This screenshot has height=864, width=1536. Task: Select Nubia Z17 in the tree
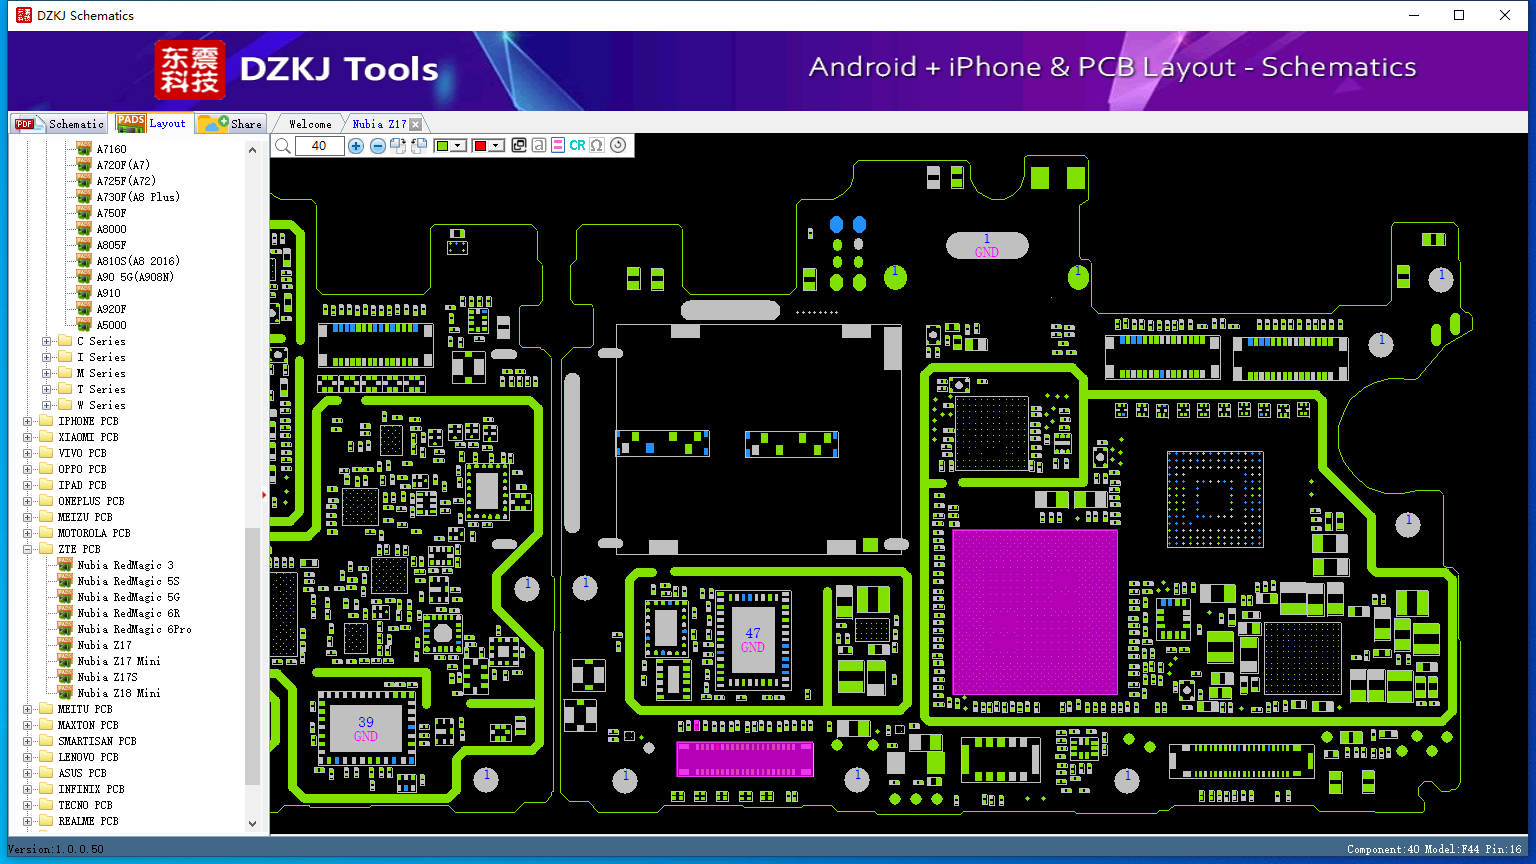pyautogui.click(x=104, y=645)
